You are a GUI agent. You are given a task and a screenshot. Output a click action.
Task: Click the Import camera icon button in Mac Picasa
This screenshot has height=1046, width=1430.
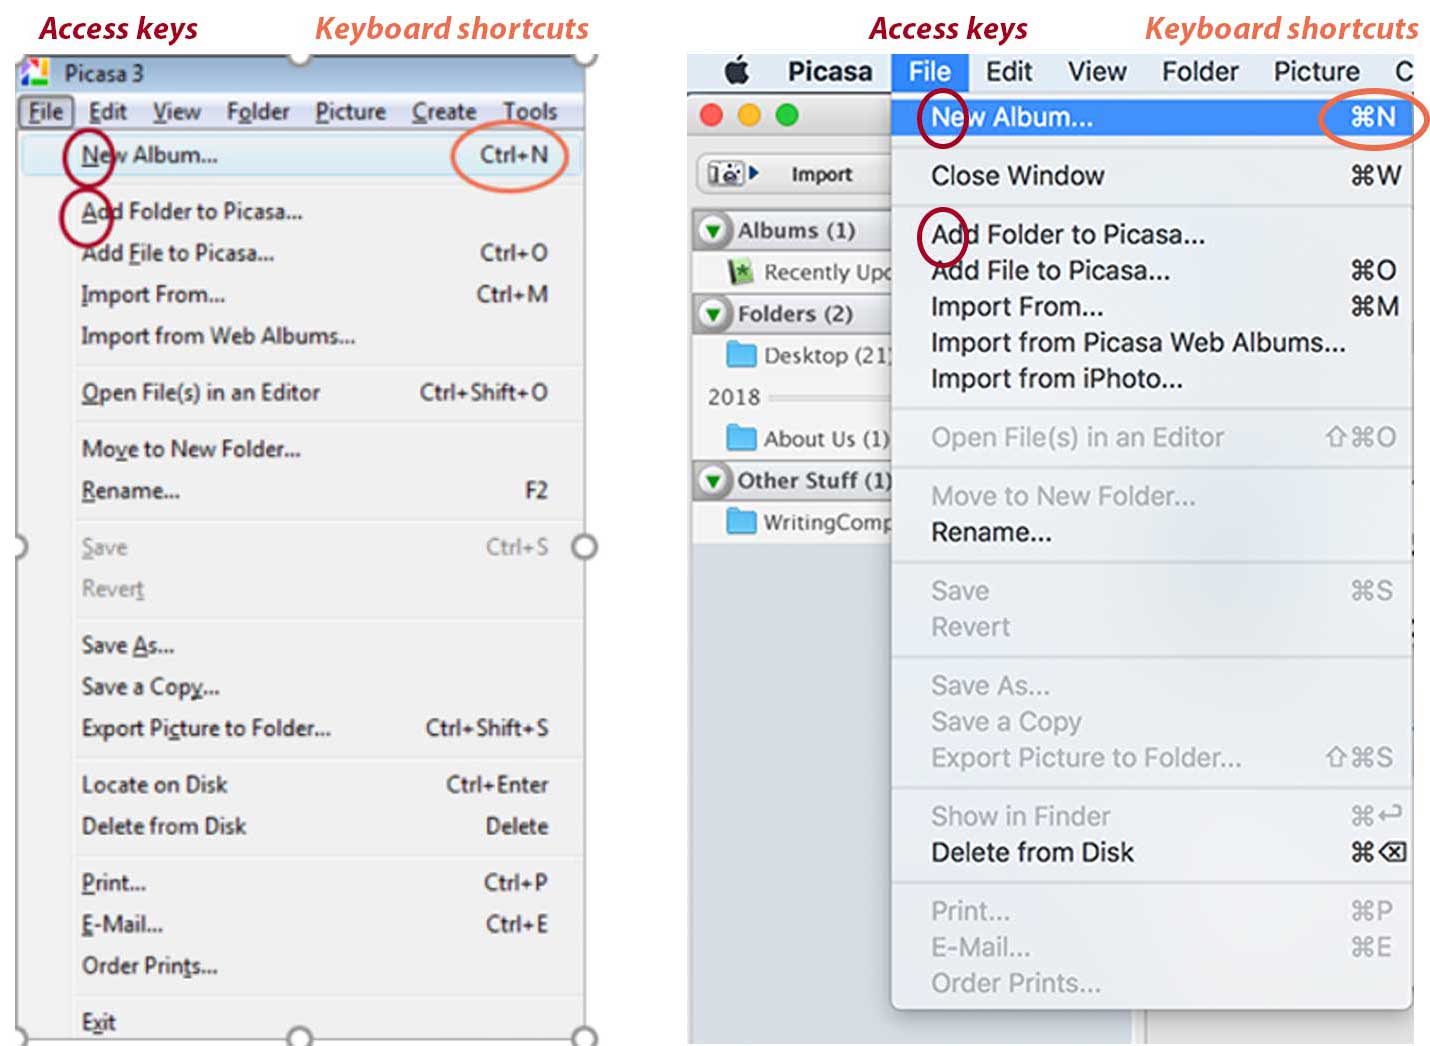point(734,173)
